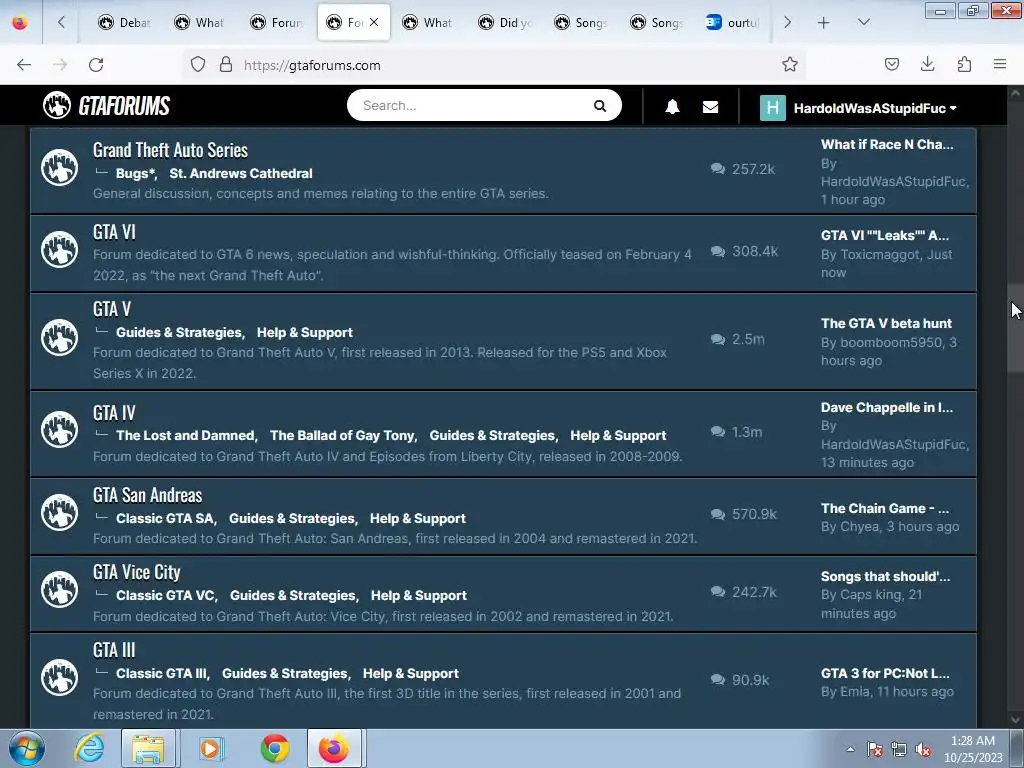Click the GTA Vice City forum icon
The width and height of the screenshot is (1024, 768).
(x=59, y=590)
